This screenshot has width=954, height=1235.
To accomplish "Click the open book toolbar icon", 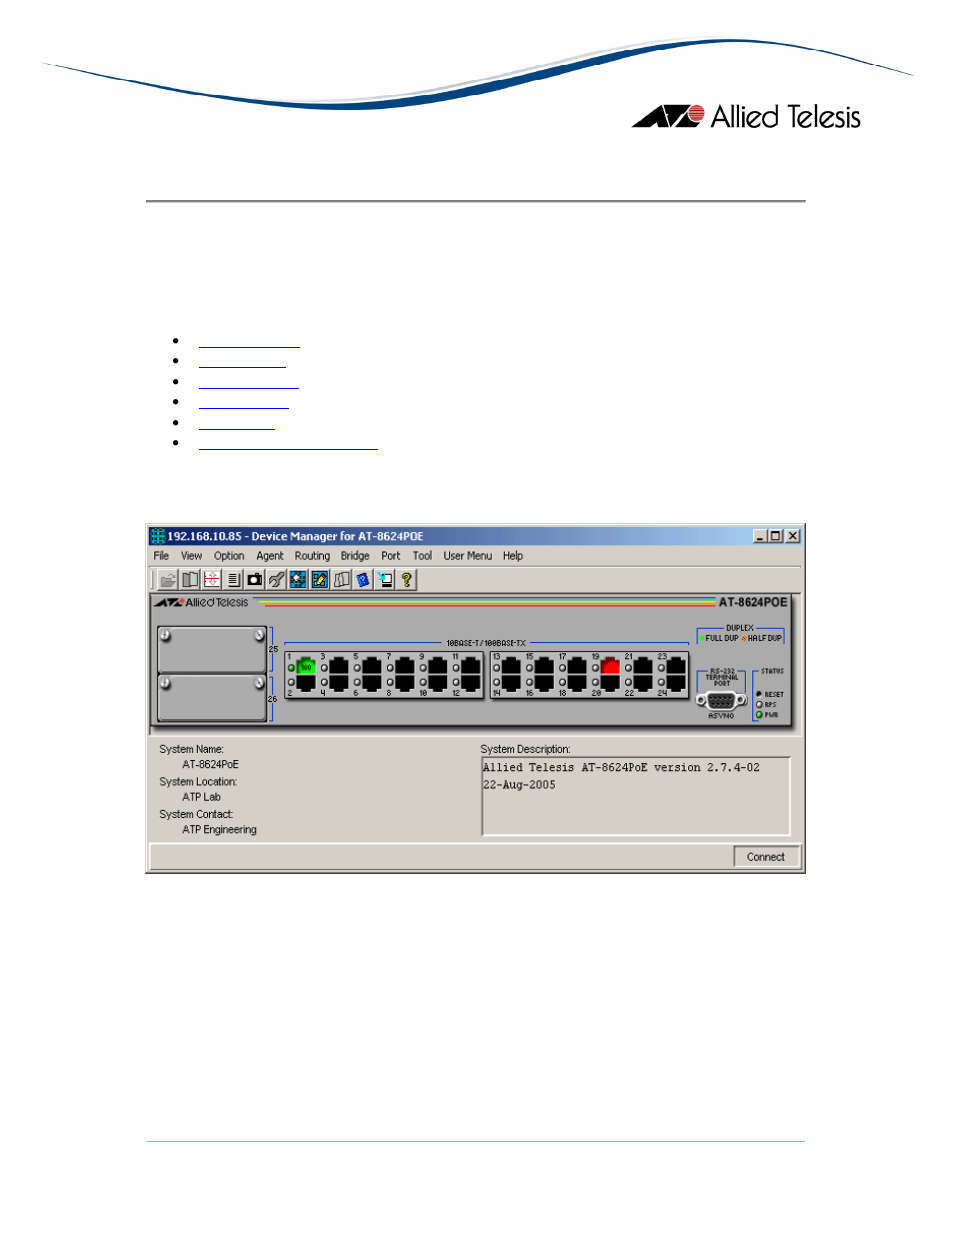I will pos(190,579).
